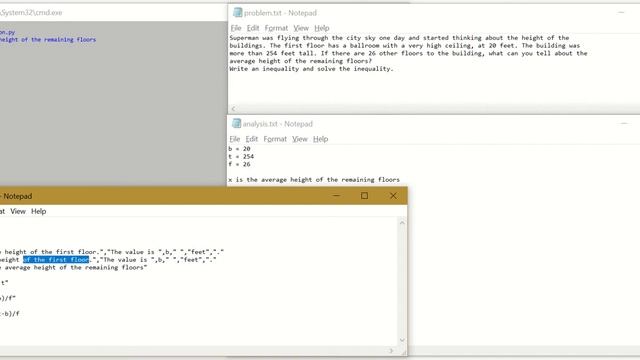Screen dimensions: 640x360
Task: Click "x is the average height" line
Action: click(314, 180)
